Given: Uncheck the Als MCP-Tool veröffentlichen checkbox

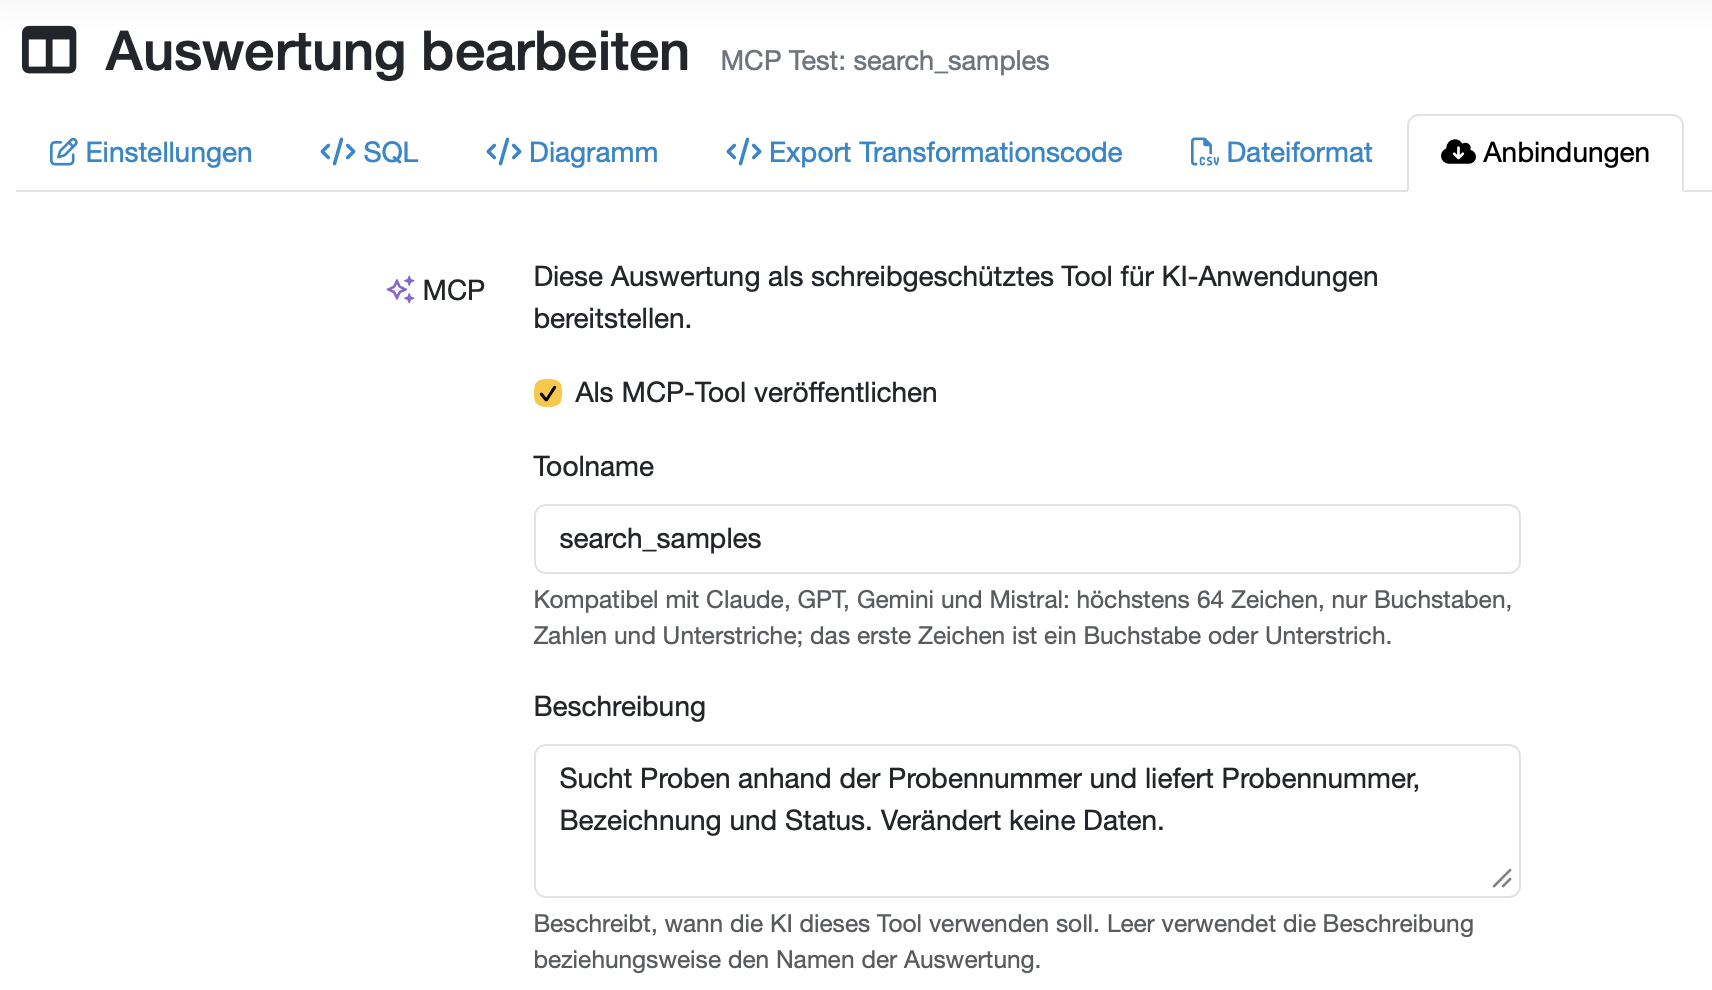Looking at the screenshot, I should click(548, 393).
